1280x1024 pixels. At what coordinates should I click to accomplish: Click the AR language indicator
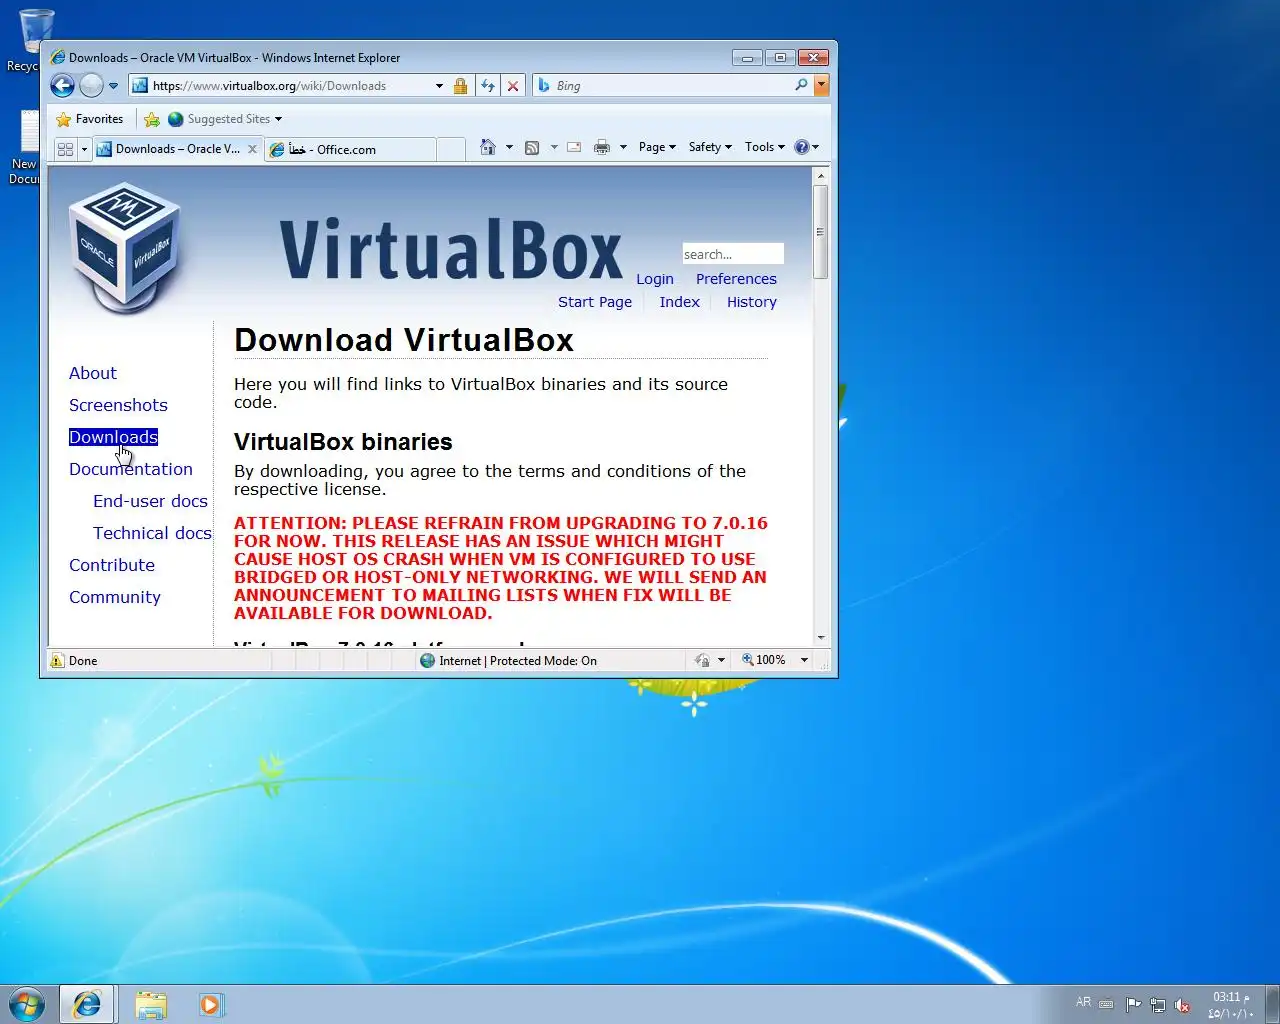1083,1002
